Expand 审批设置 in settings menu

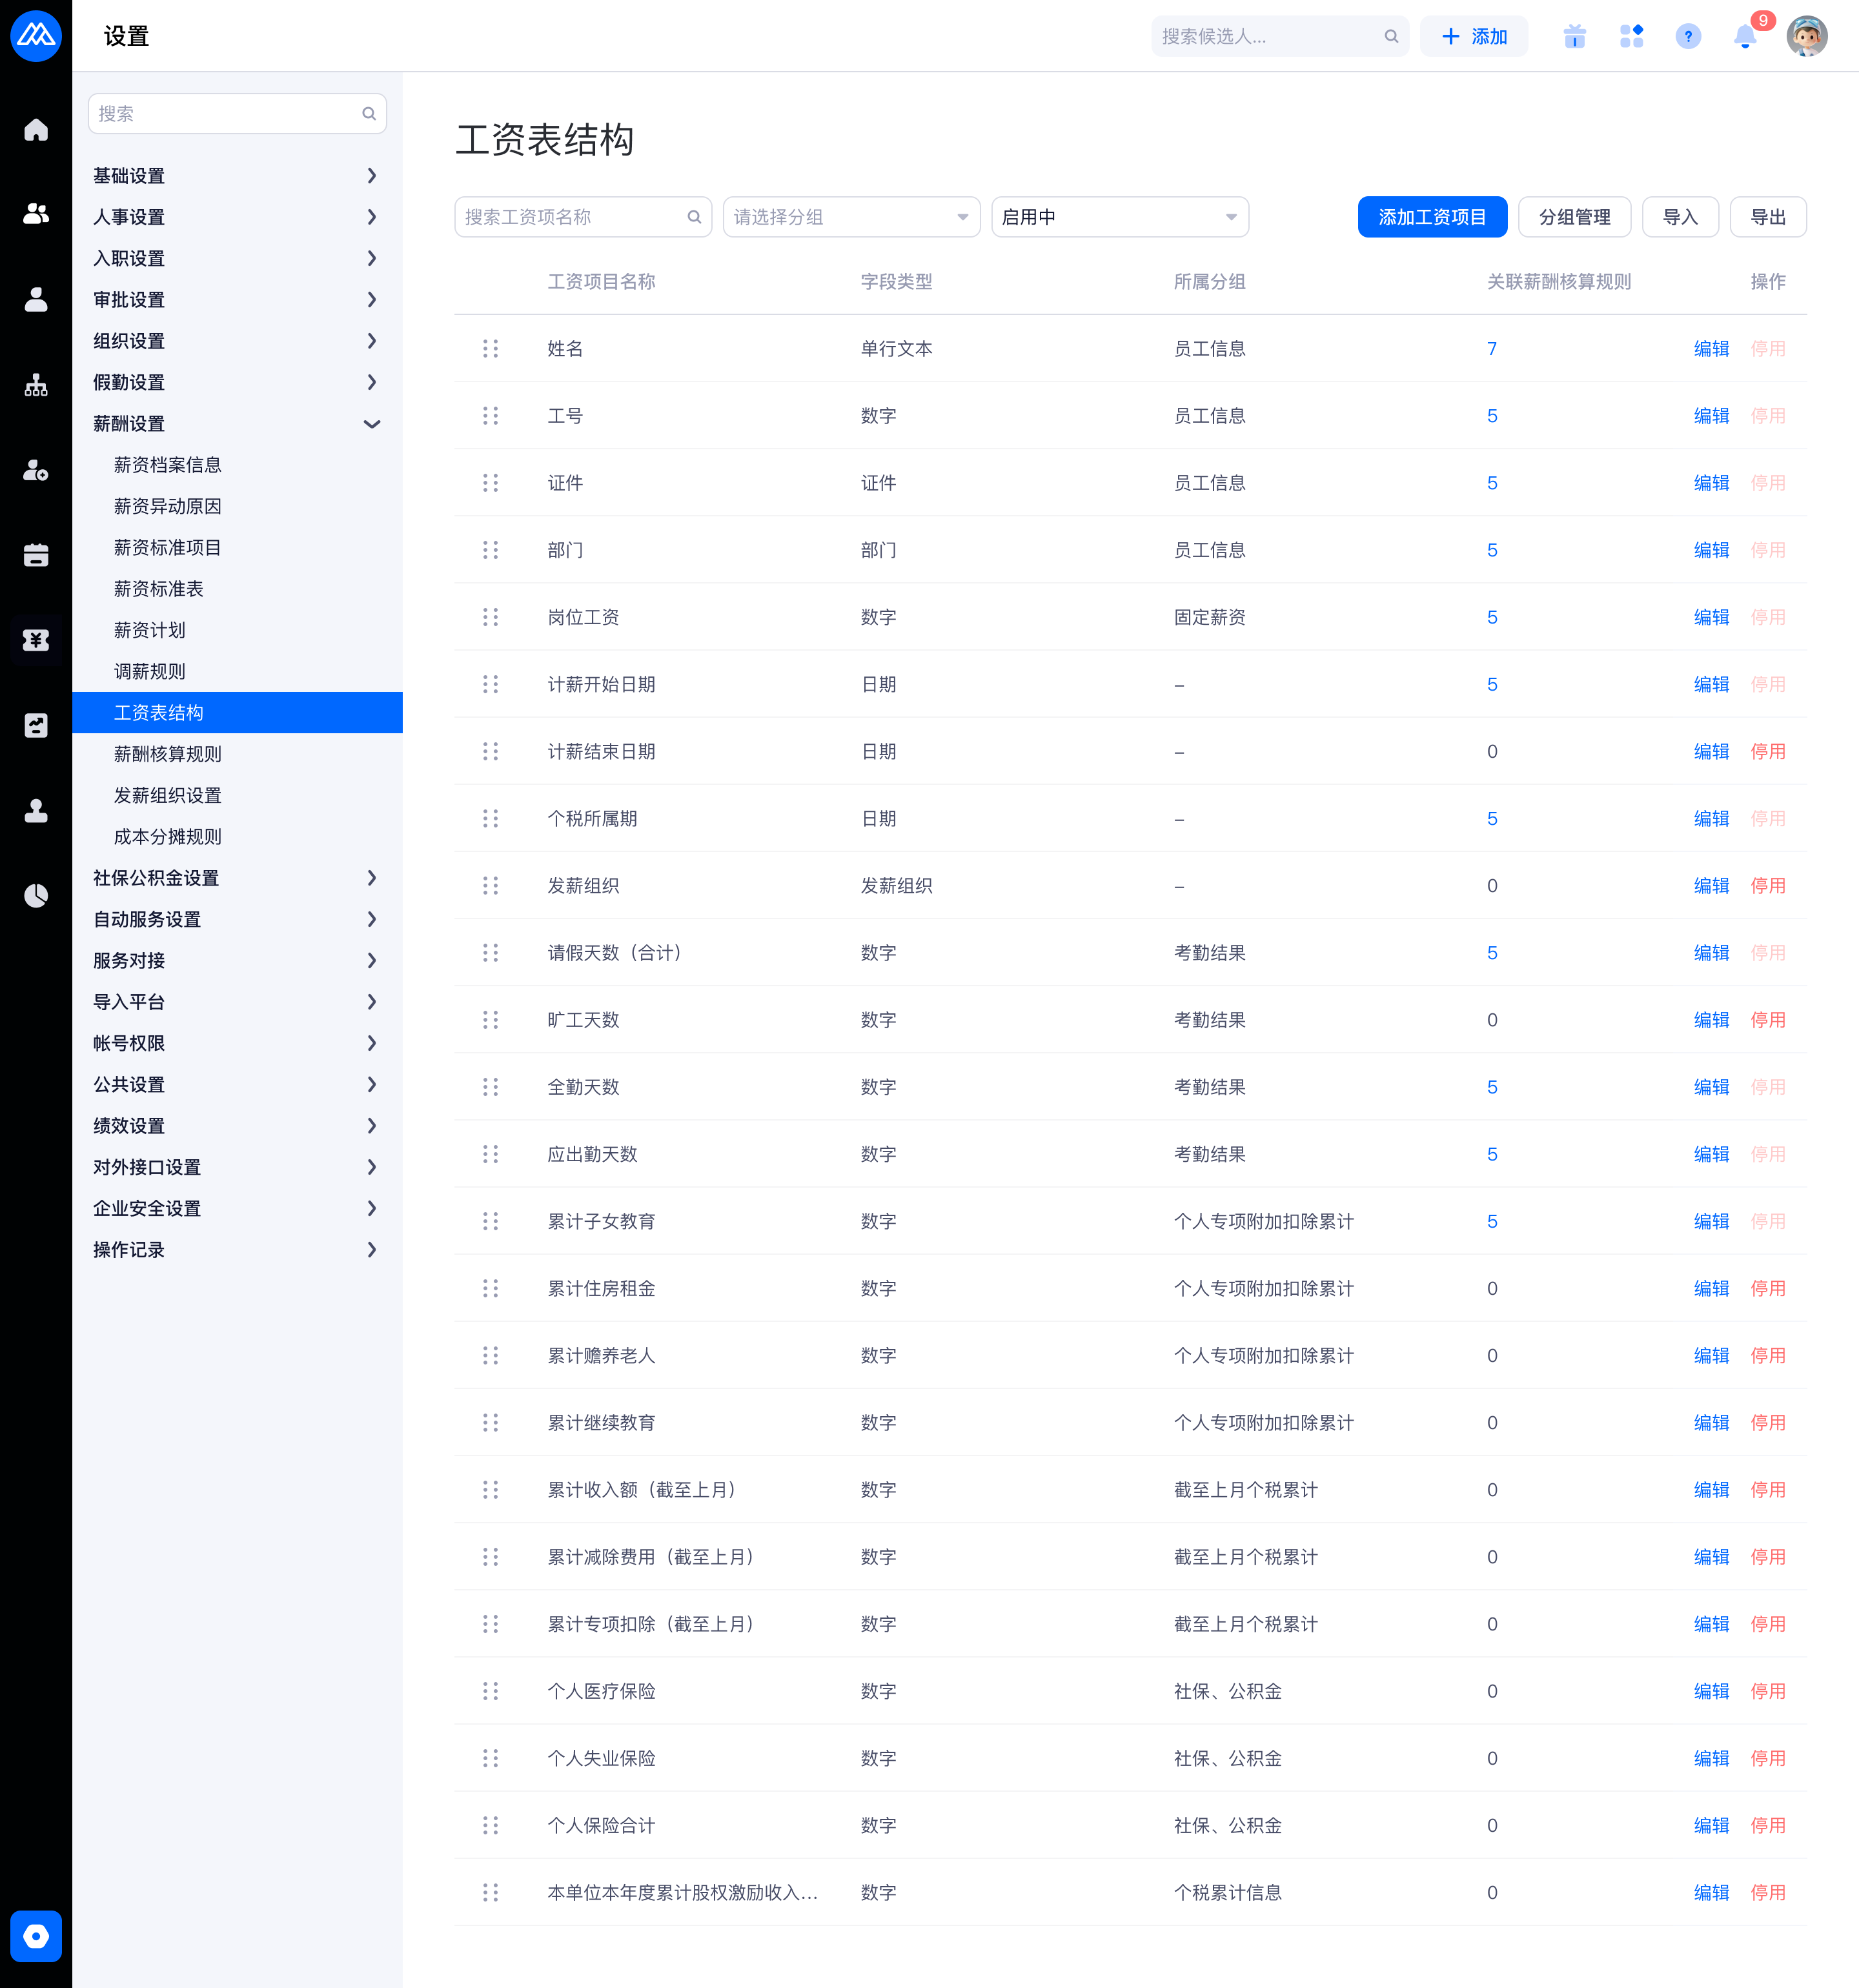point(237,300)
